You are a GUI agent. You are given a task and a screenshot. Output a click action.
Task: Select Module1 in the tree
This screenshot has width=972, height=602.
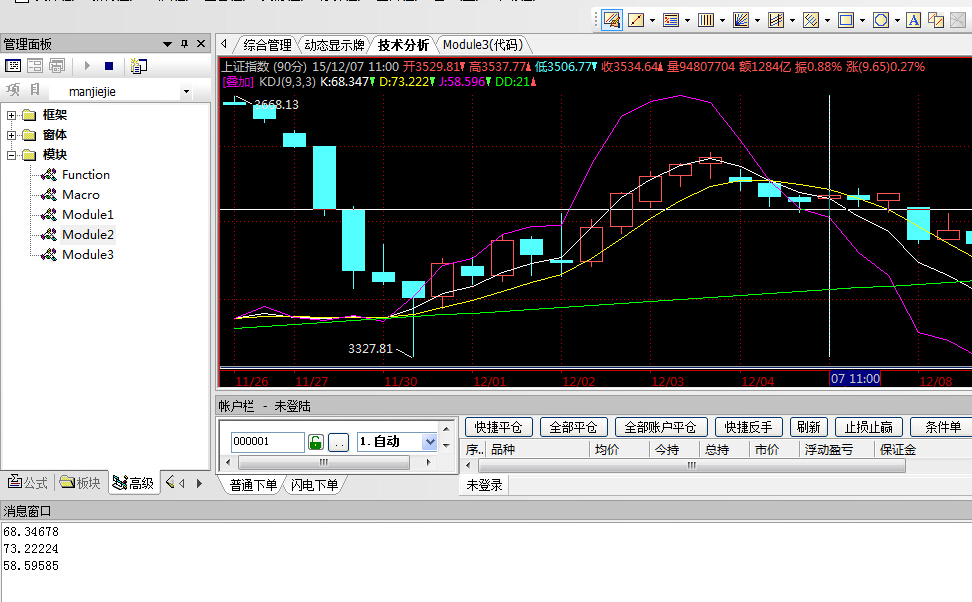pos(87,215)
